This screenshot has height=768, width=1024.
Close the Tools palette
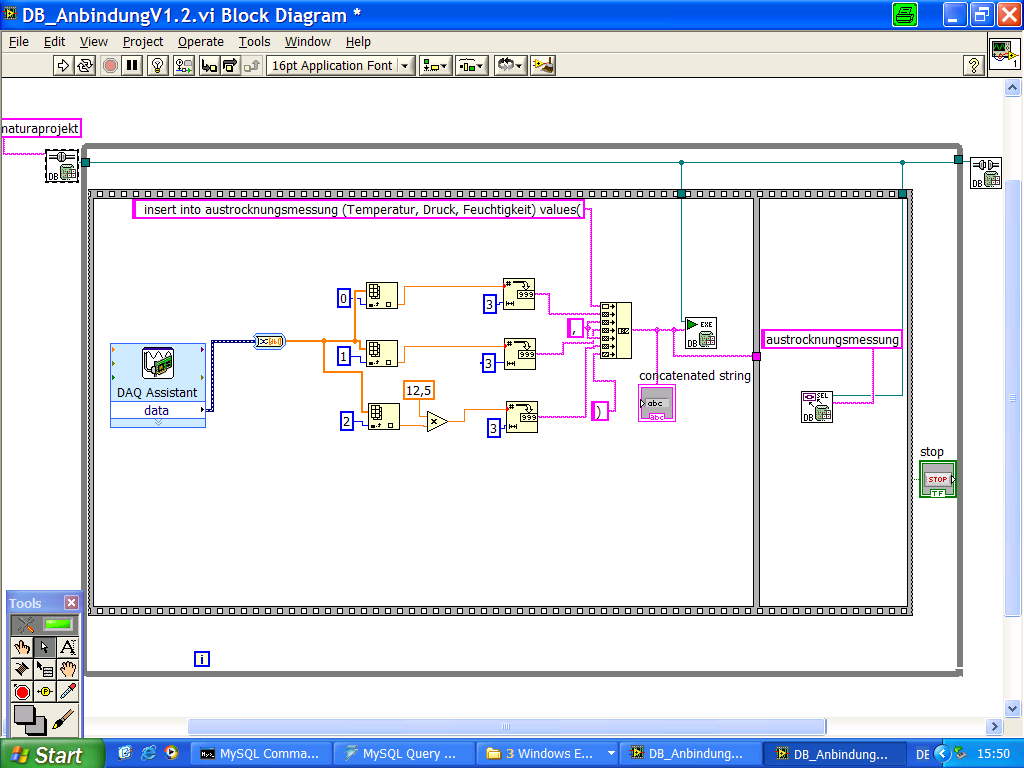coord(71,602)
